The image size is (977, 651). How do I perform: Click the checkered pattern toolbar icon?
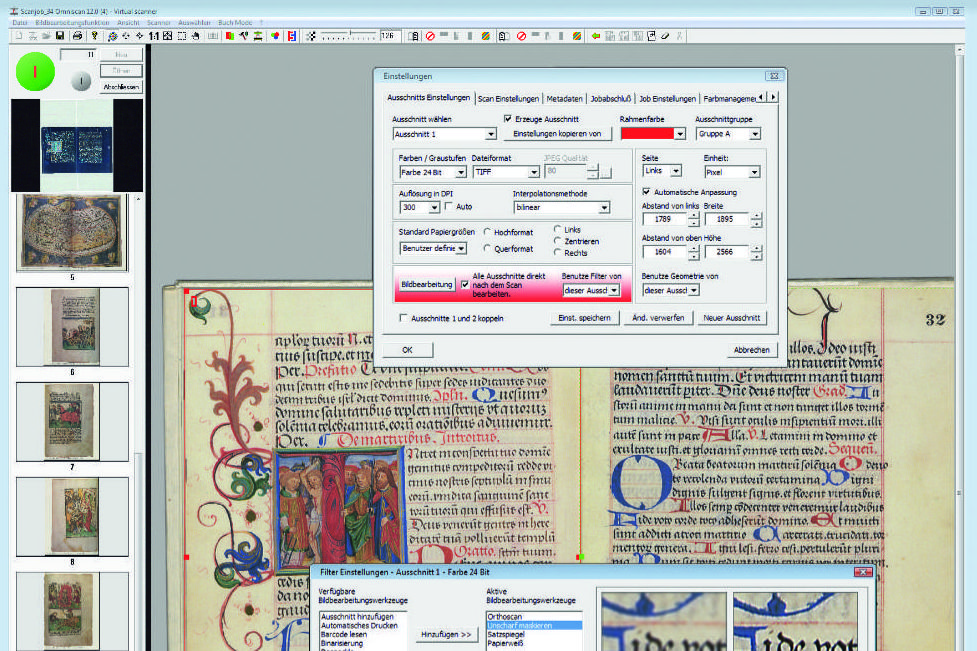tap(311, 36)
